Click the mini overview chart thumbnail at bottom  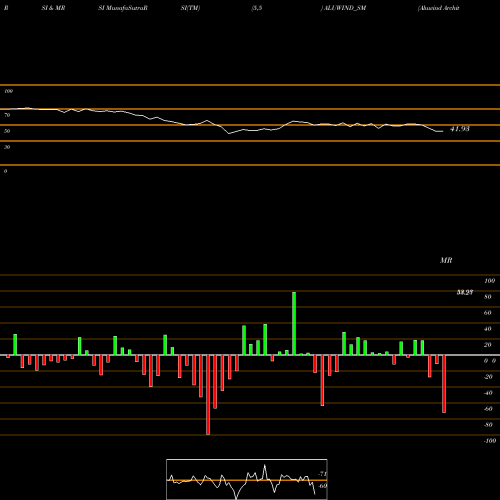pyautogui.click(x=247, y=479)
